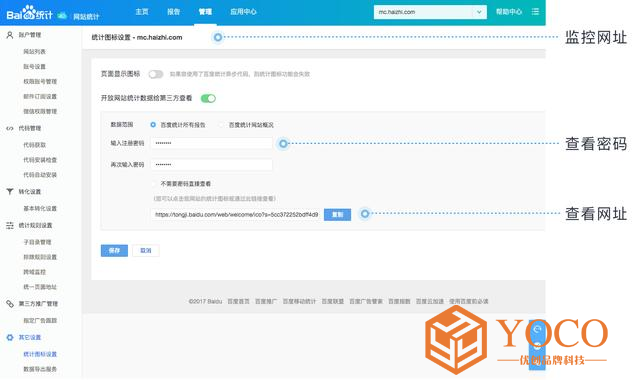The height and width of the screenshot is (380, 640).
Task: Click the sliders icon beside 统计规则设置
Action: [x=10, y=225]
